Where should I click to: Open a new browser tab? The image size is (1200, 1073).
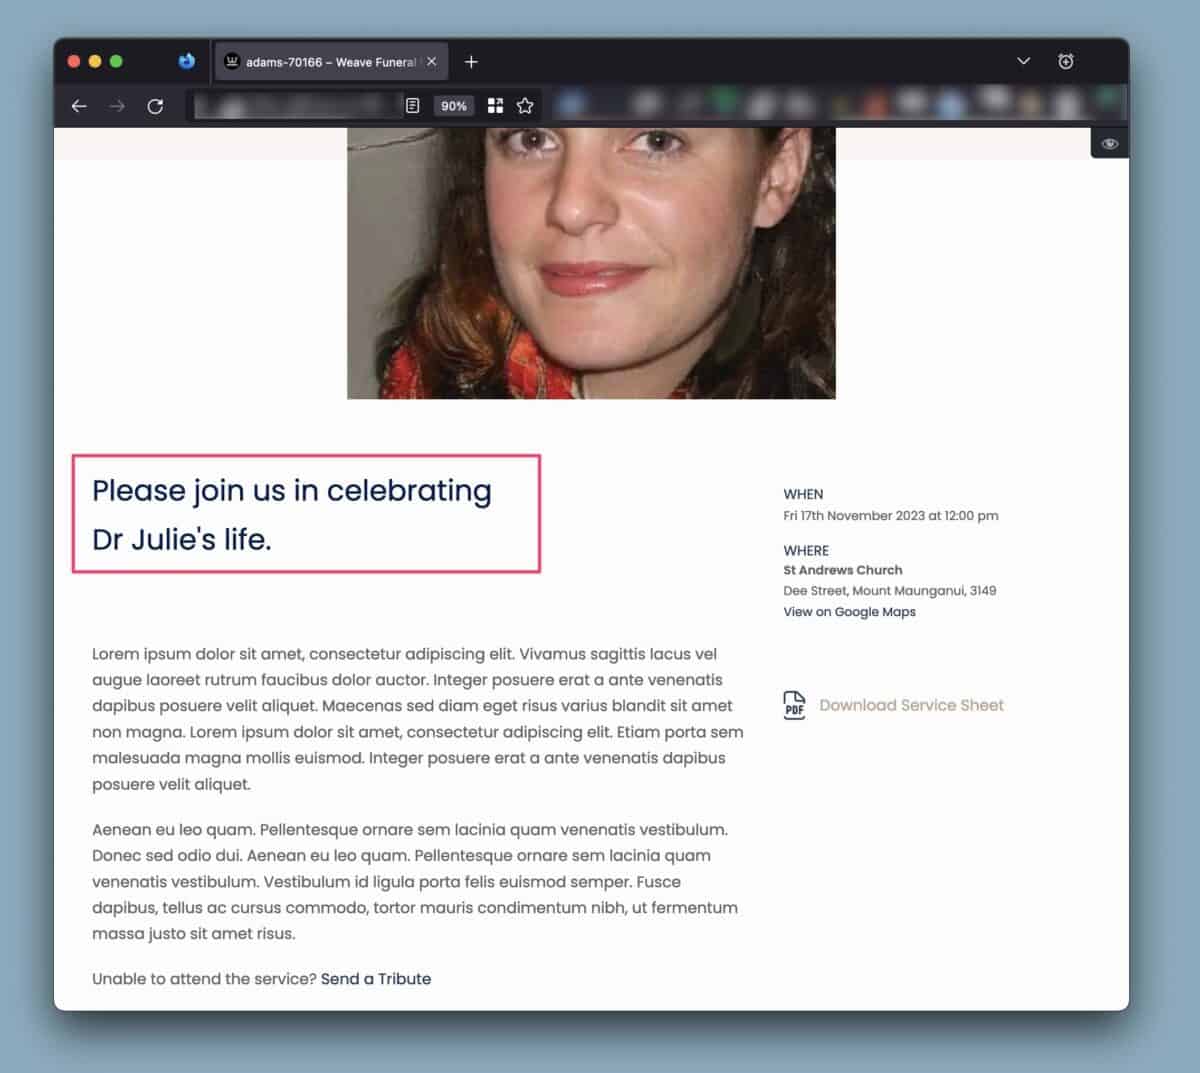coord(471,62)
